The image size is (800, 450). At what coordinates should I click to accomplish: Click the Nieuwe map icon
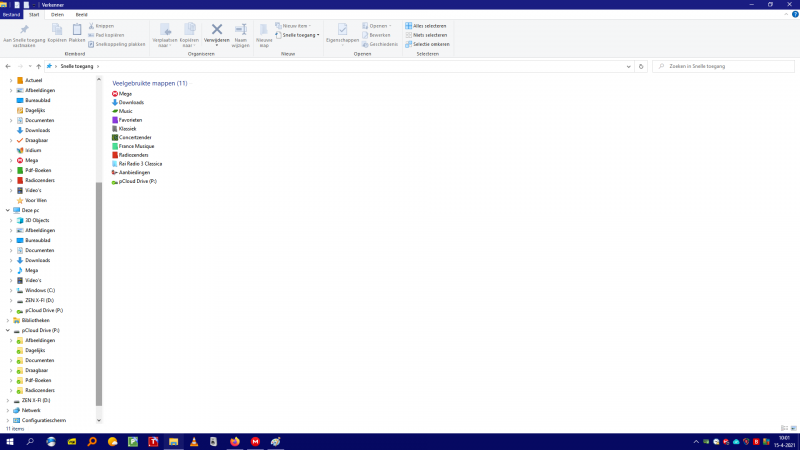coord(264,31)
